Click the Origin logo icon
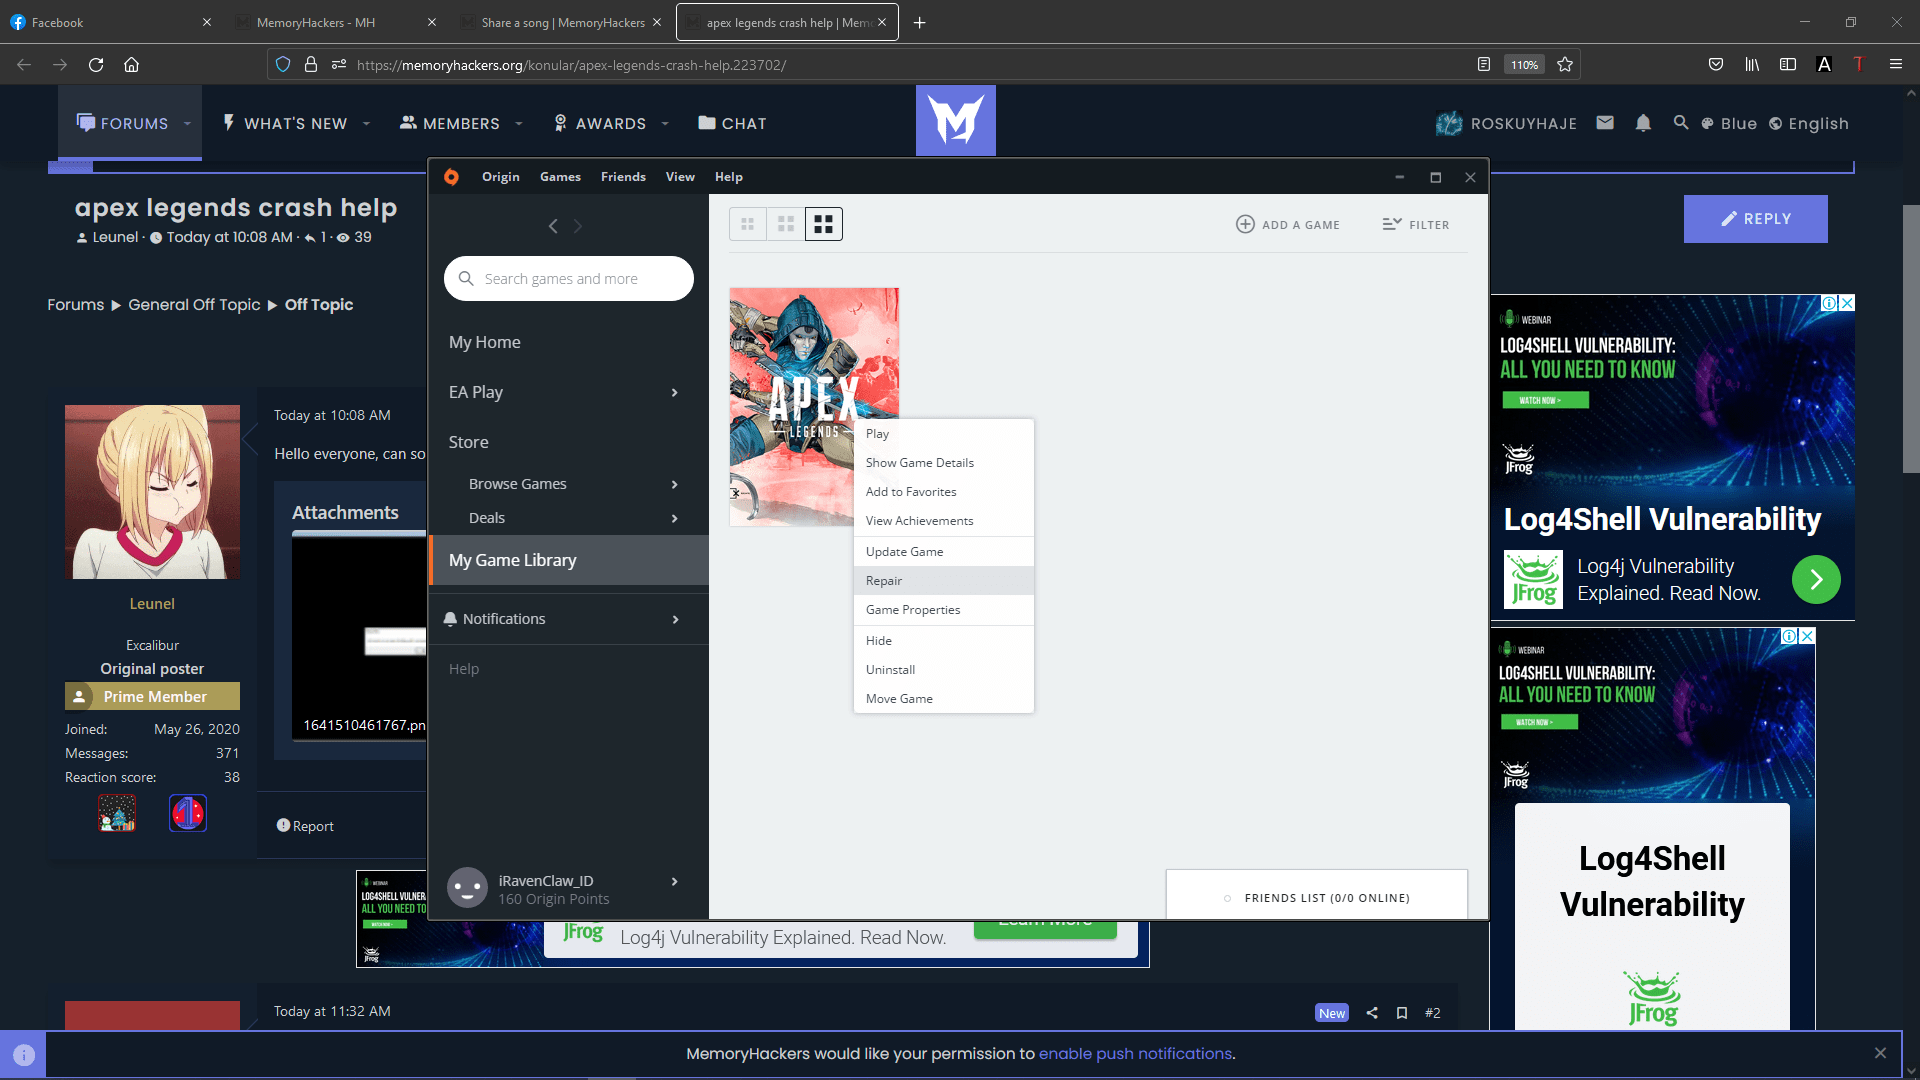1920x1080 pixels. point(451,177)
